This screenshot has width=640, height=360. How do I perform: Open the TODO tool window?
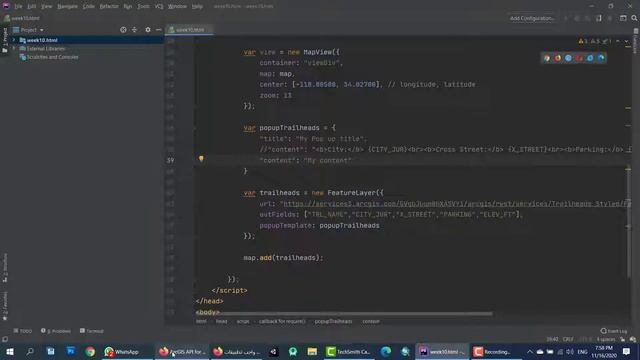click(x=22, y=331)
